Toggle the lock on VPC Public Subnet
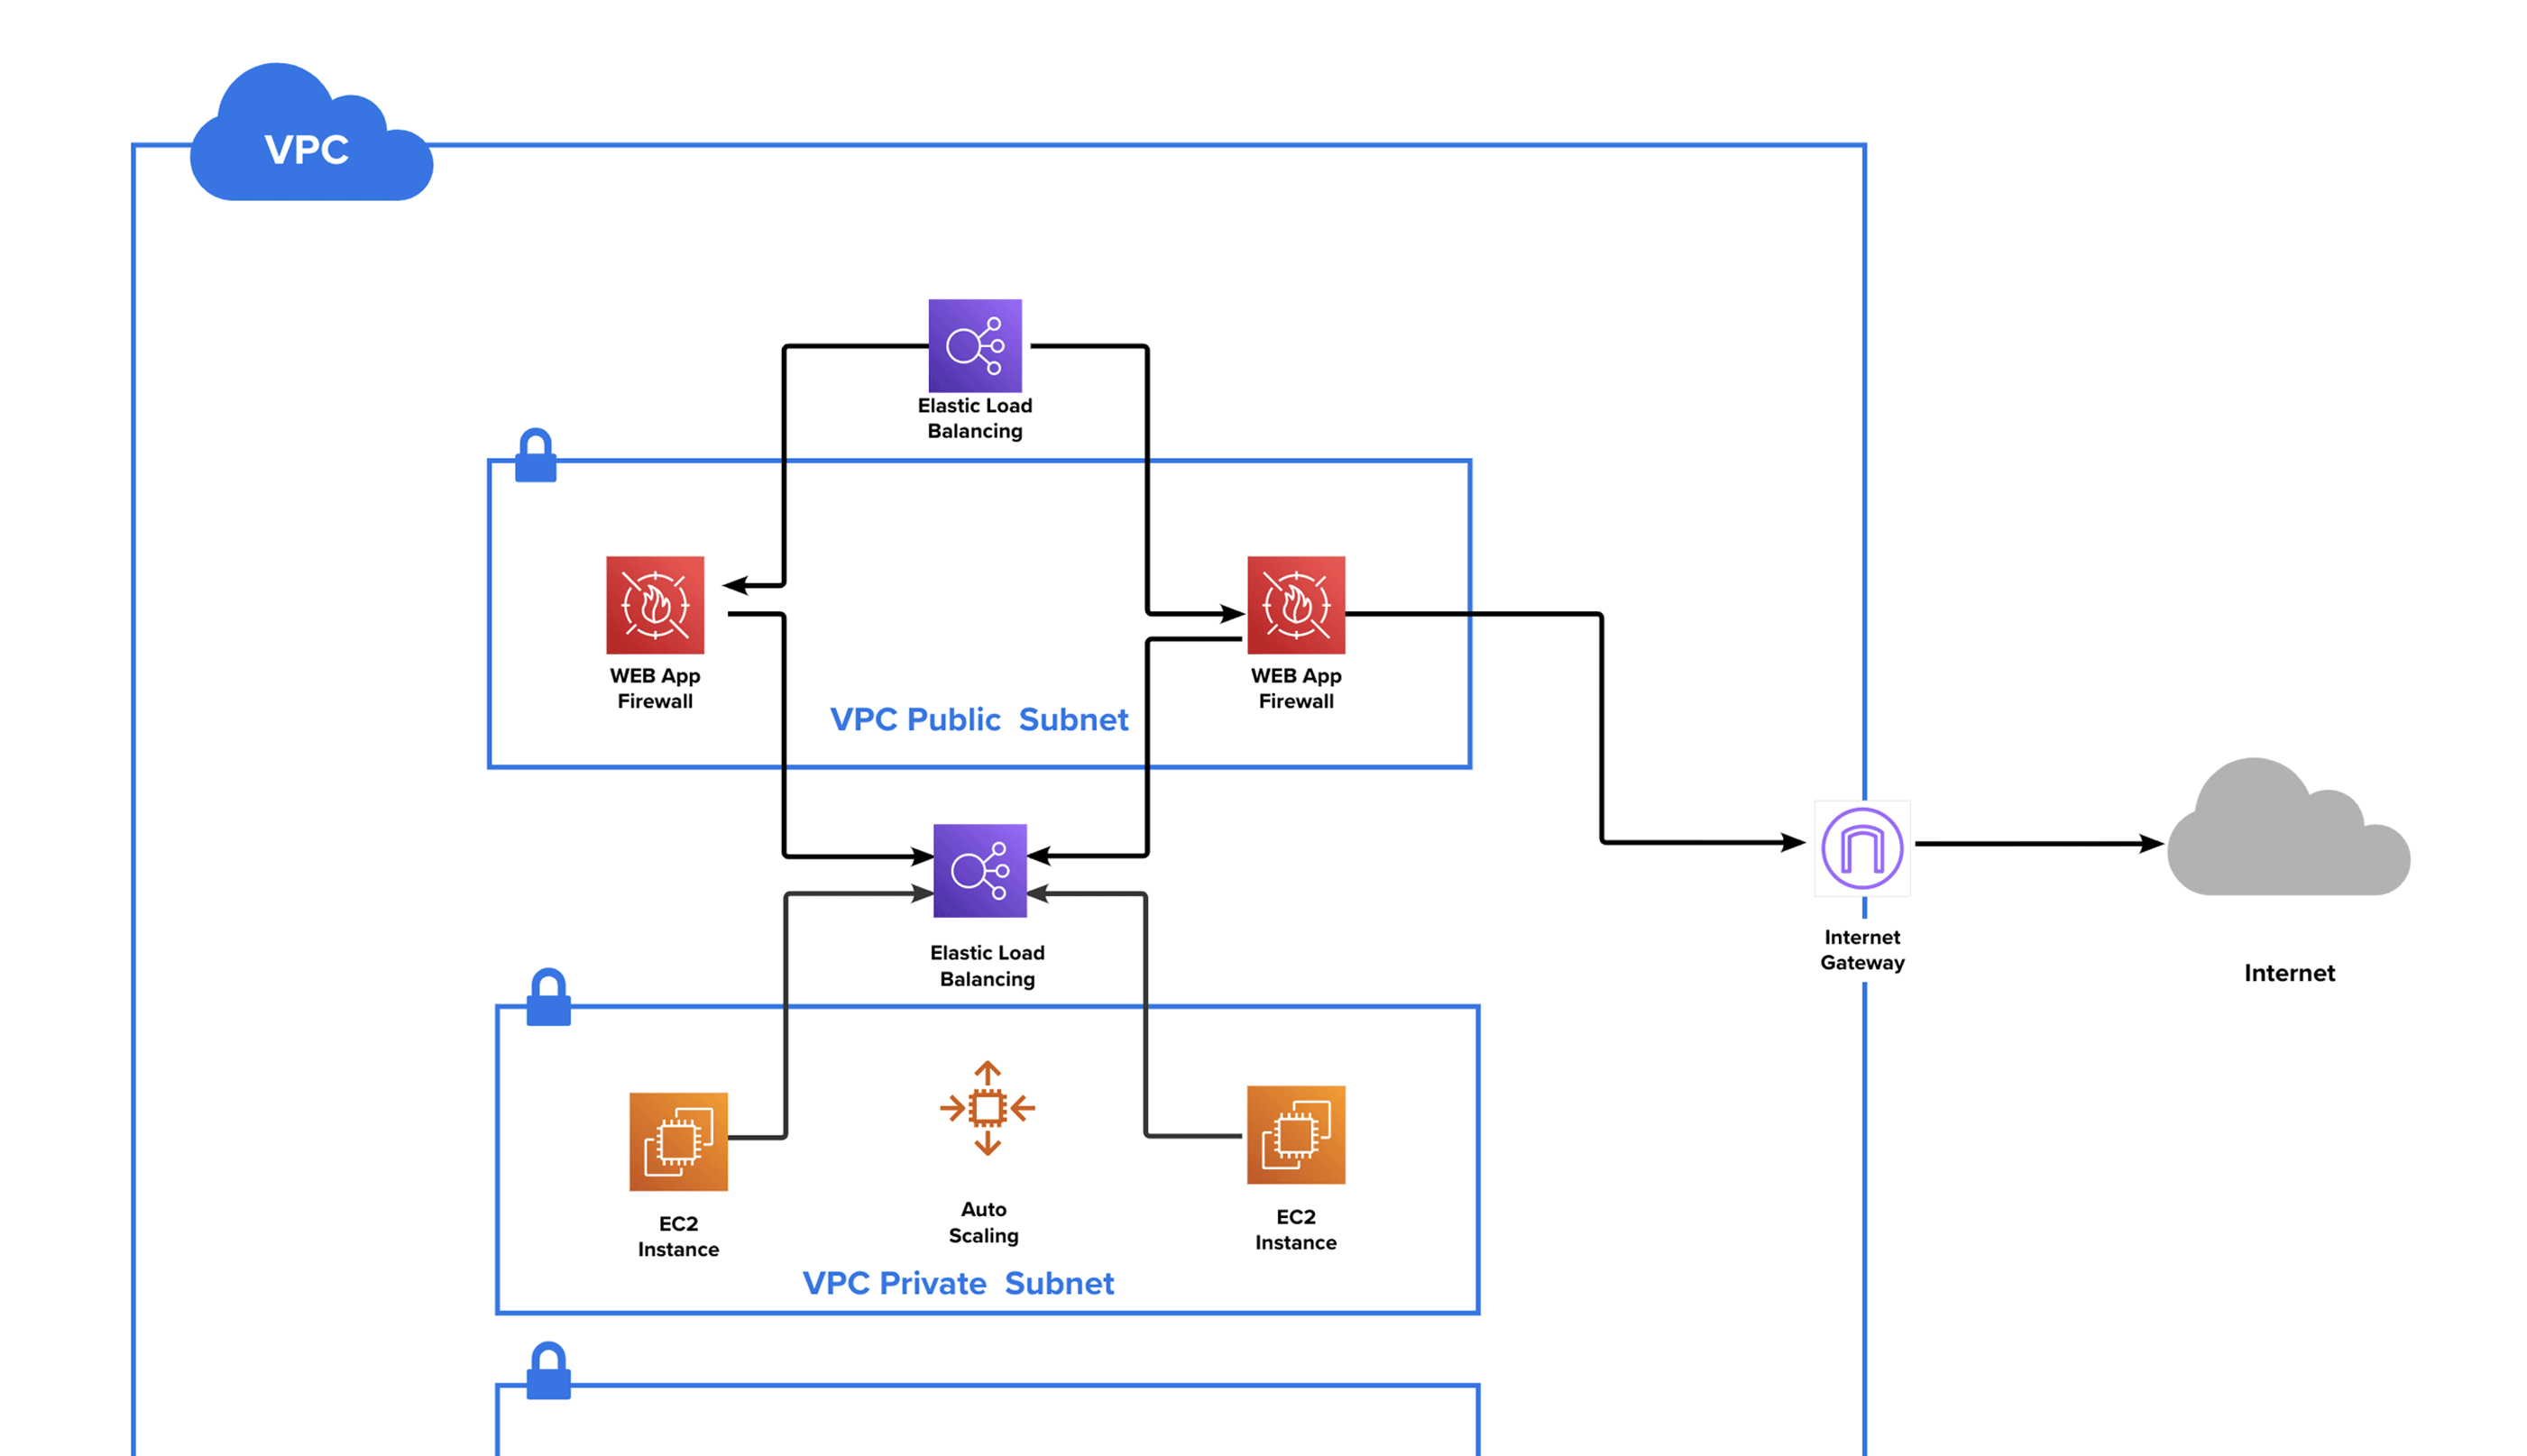2527x1456 pixels. tap(536, 458)
